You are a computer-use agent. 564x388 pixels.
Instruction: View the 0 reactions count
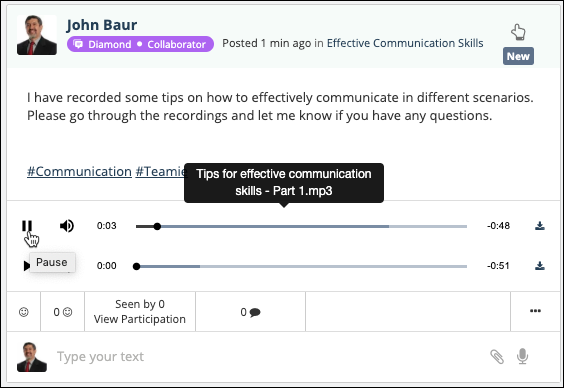click(63, 312)
